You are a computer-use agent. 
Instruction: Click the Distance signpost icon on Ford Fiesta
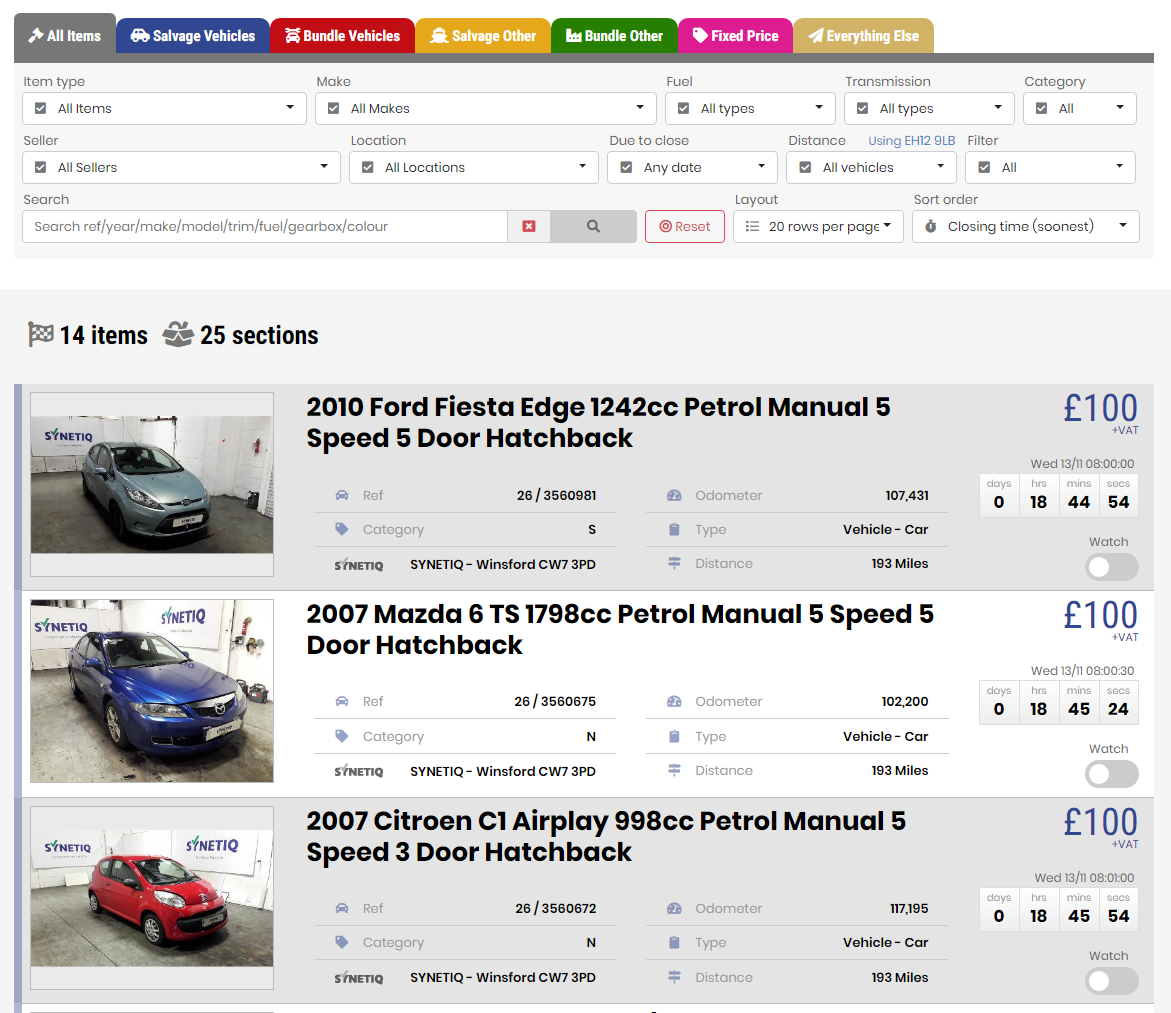[x=674, y=563]
